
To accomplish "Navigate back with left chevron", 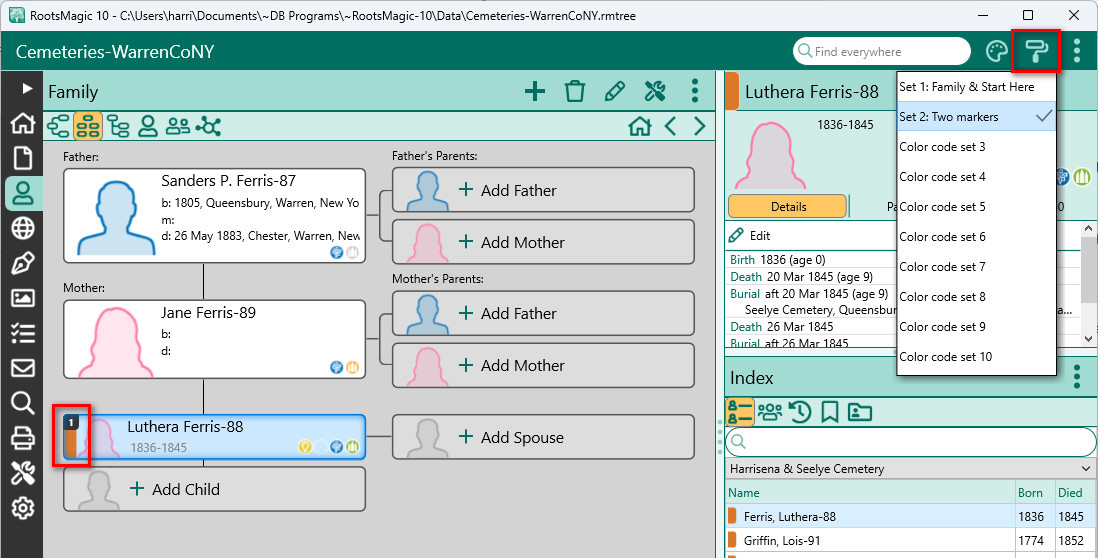I will pyautogui.click(x=670, y=126).
